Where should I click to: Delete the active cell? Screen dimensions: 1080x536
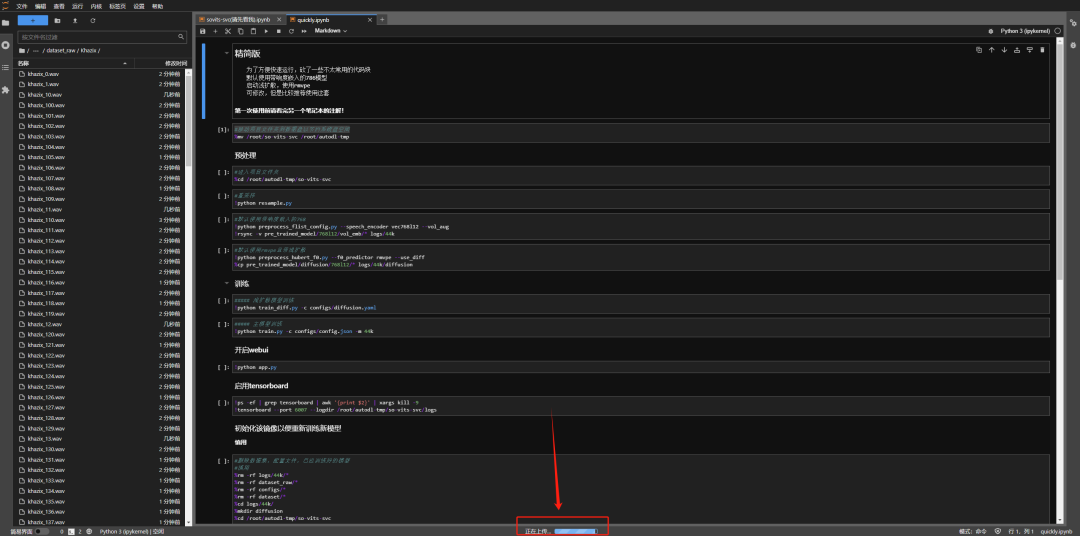tap(1042, 50)
